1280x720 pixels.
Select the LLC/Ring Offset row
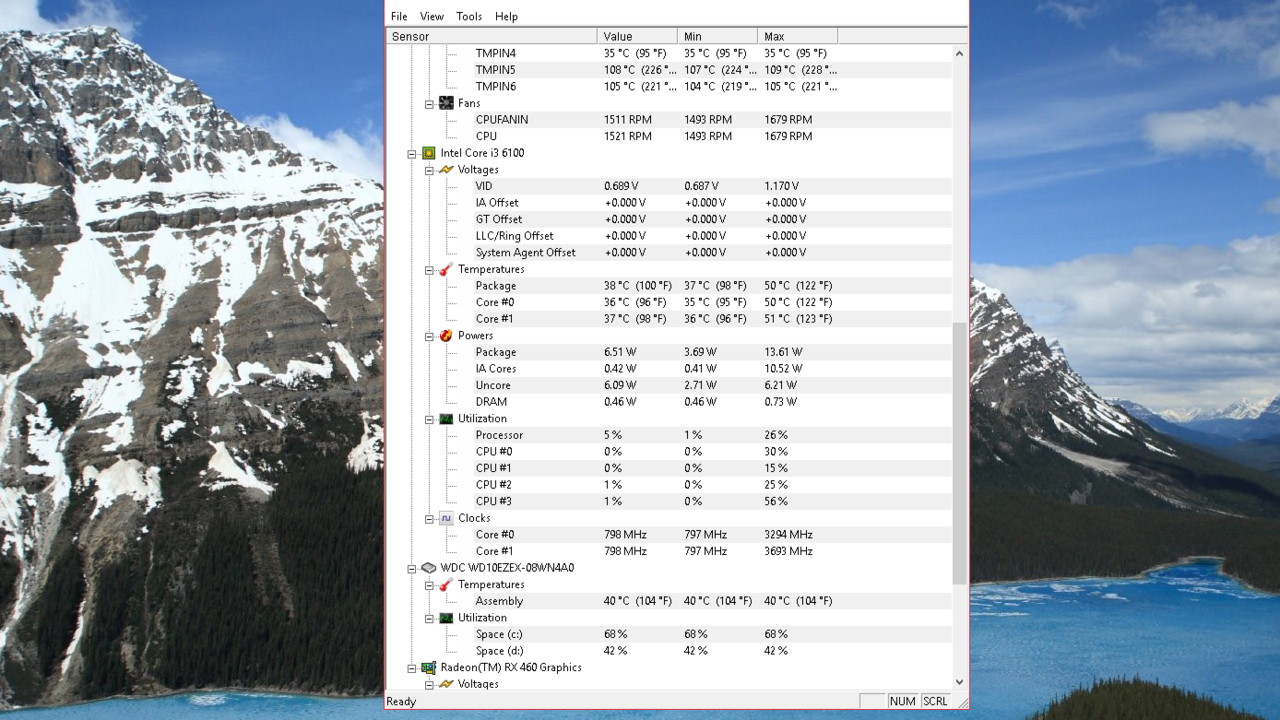[x=669, y=236]
